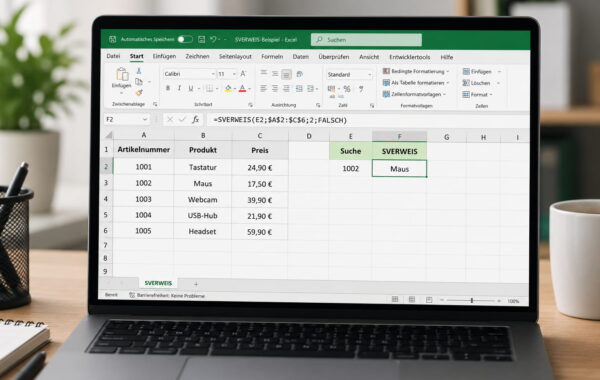Select the format painter brush icon
This screenshot has width=600, height=380.
[x=139, y=92]
